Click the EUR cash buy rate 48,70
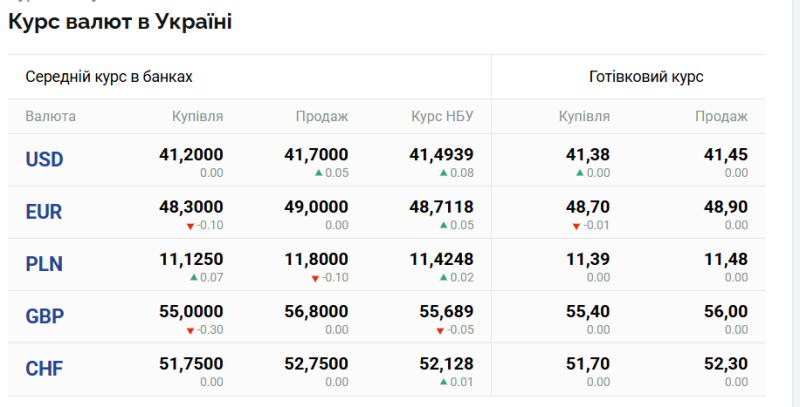This screenshot has width=800, height=407. click(x=588, y=207)
